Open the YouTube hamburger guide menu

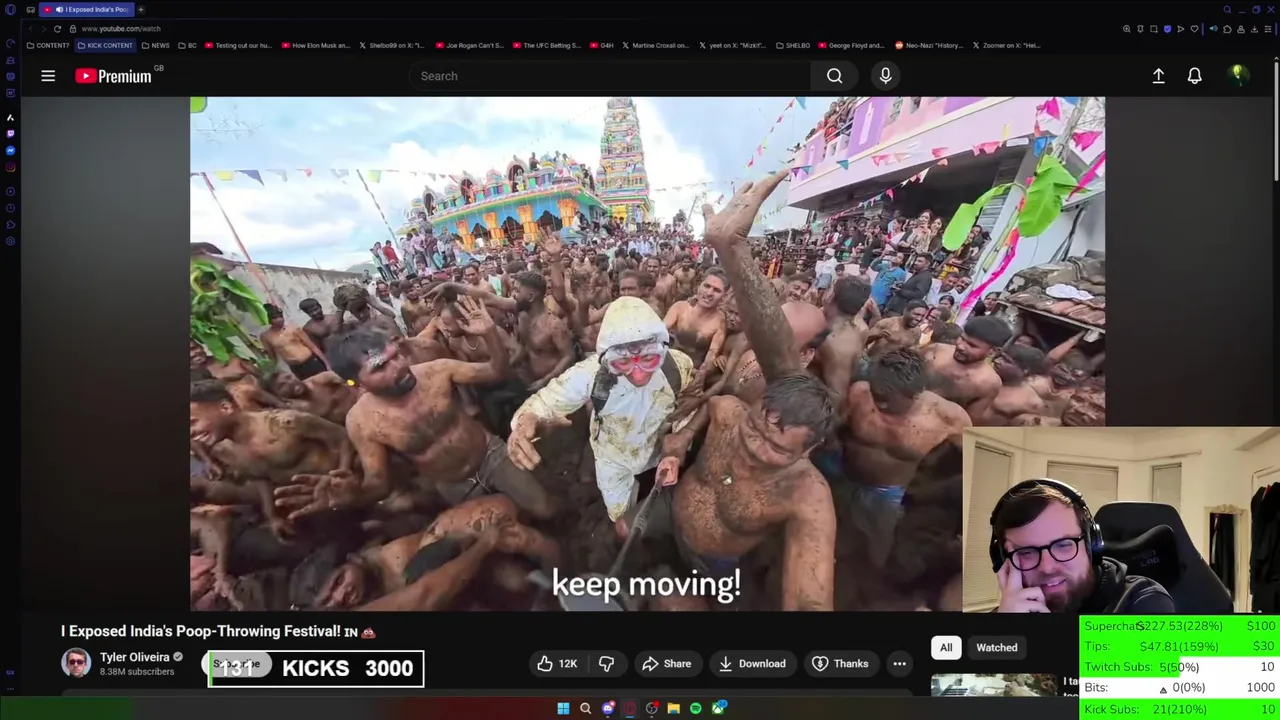48,76
